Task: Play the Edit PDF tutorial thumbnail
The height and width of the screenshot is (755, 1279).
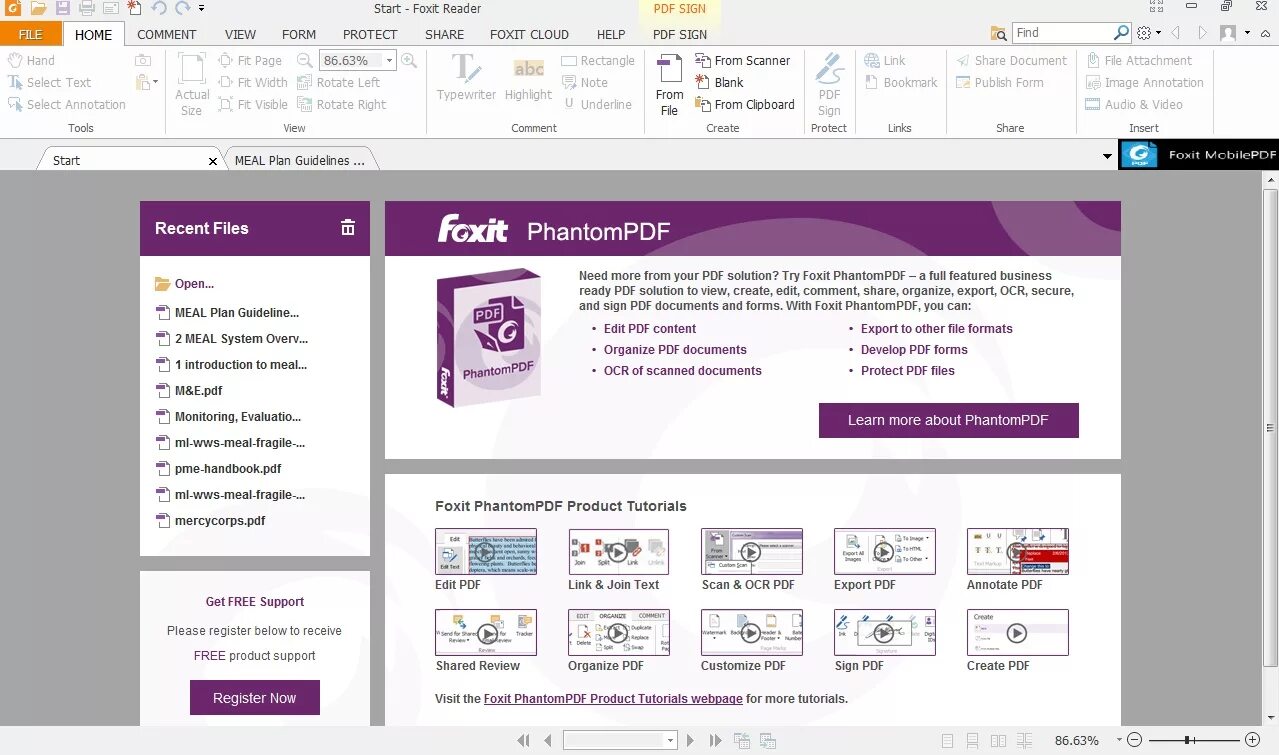Action: click(x=485, y=551)
